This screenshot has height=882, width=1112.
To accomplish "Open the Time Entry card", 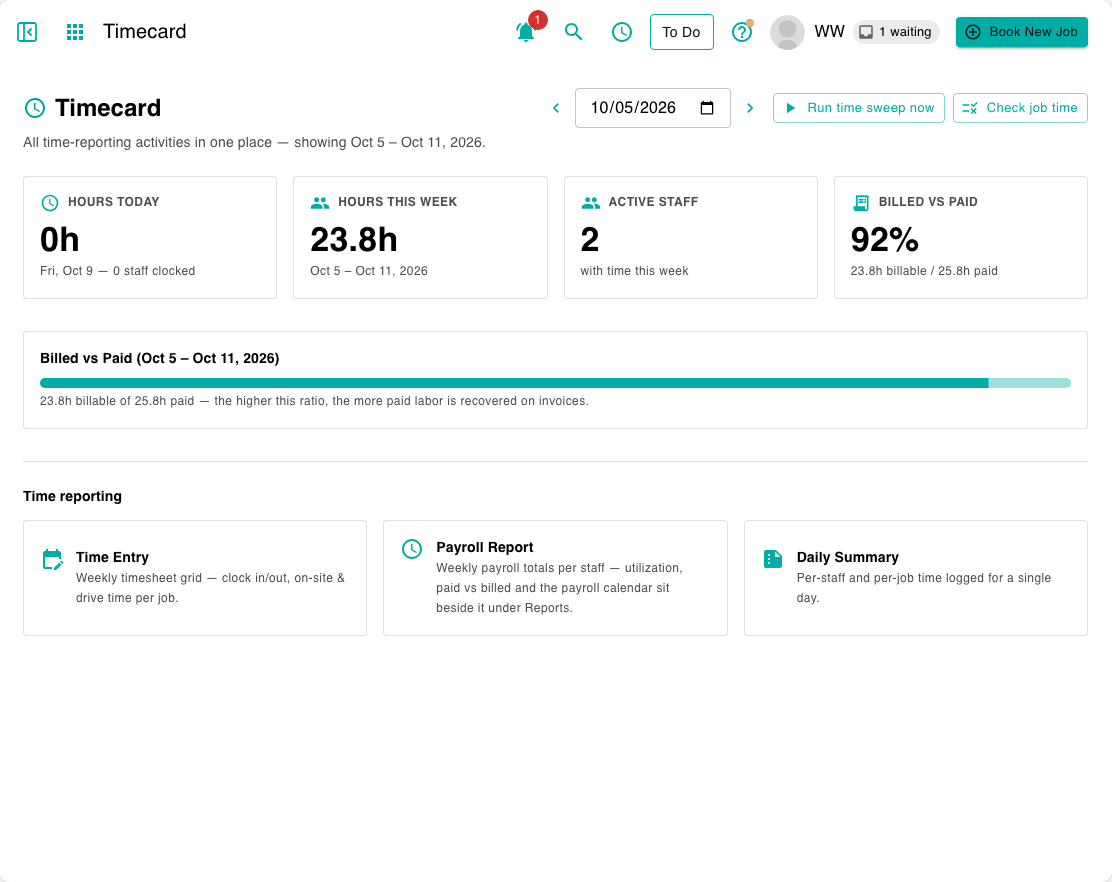I will (x=195, y=578).
